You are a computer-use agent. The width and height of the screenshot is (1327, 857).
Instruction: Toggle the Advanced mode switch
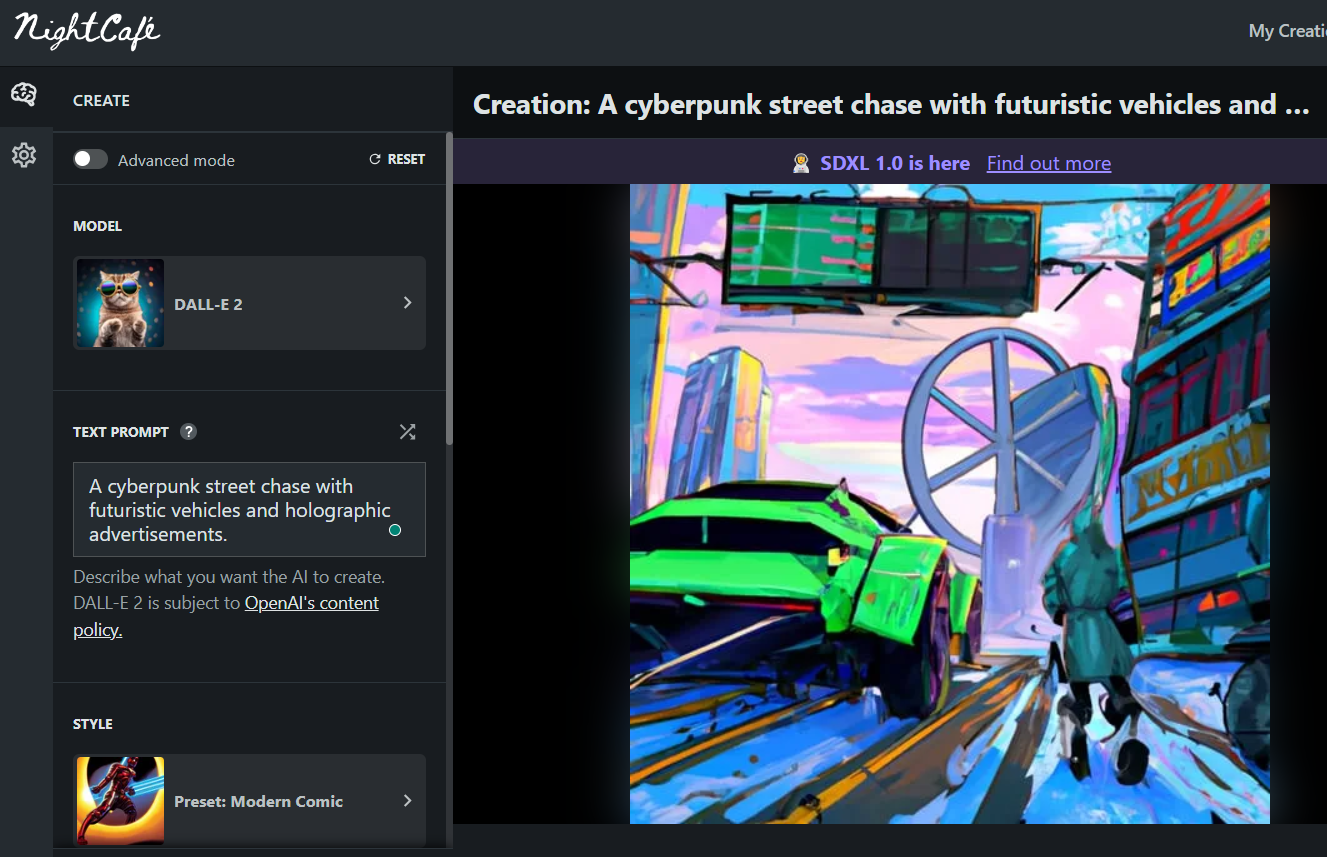pos(90,160)
